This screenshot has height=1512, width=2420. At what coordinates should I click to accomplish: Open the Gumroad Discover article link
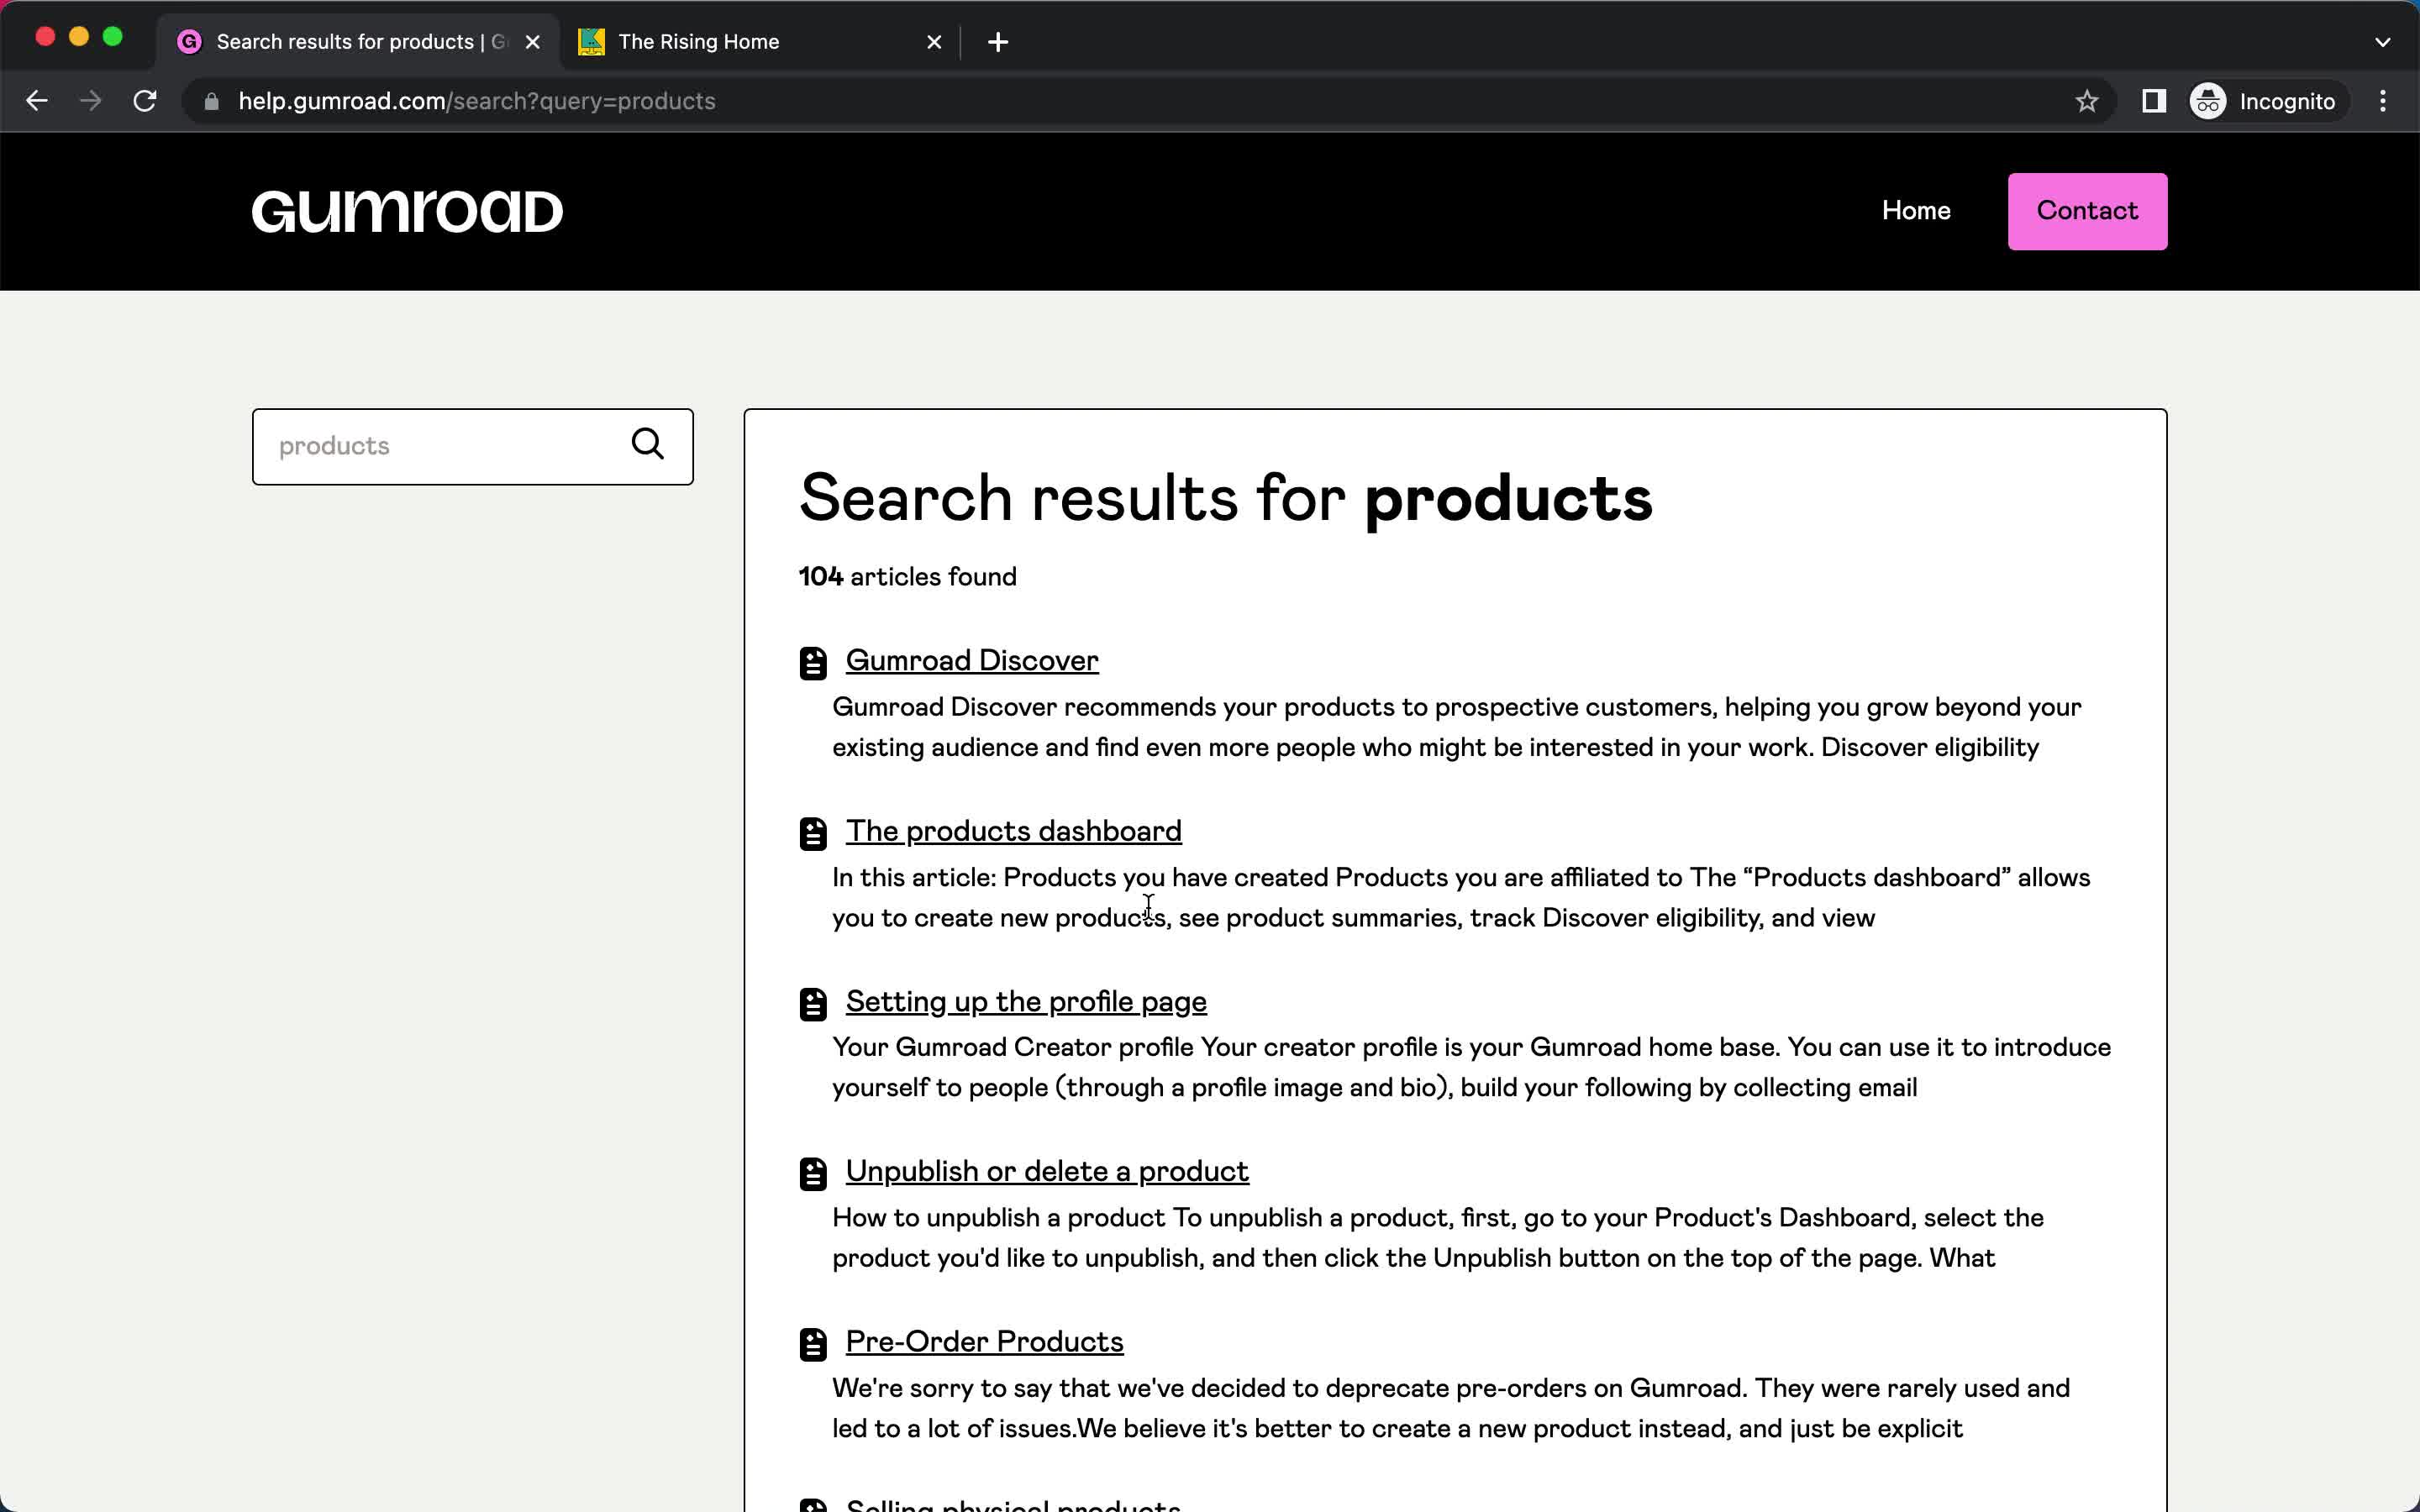point(972,660)
